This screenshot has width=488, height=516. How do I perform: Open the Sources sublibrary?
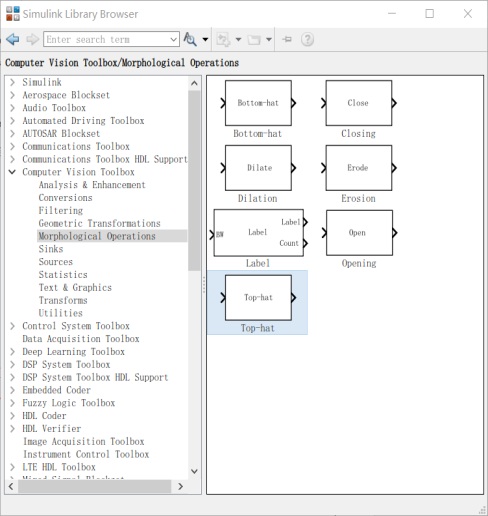56,262
